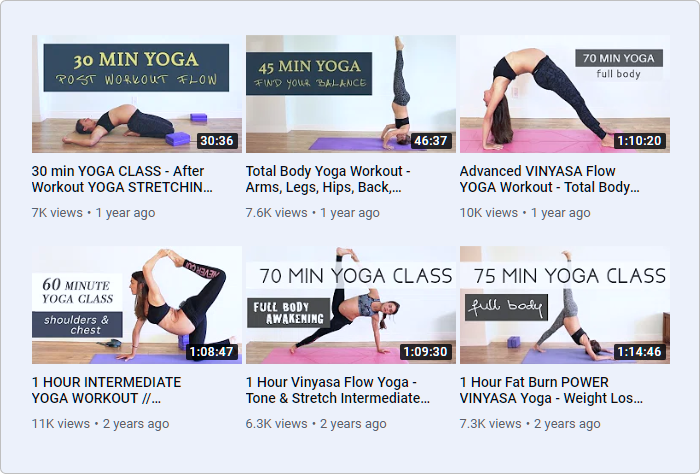Open the 70 MIN YOGA full body thumbnail
This screenshot has width=700, height=474.
[x=565, y=94]
